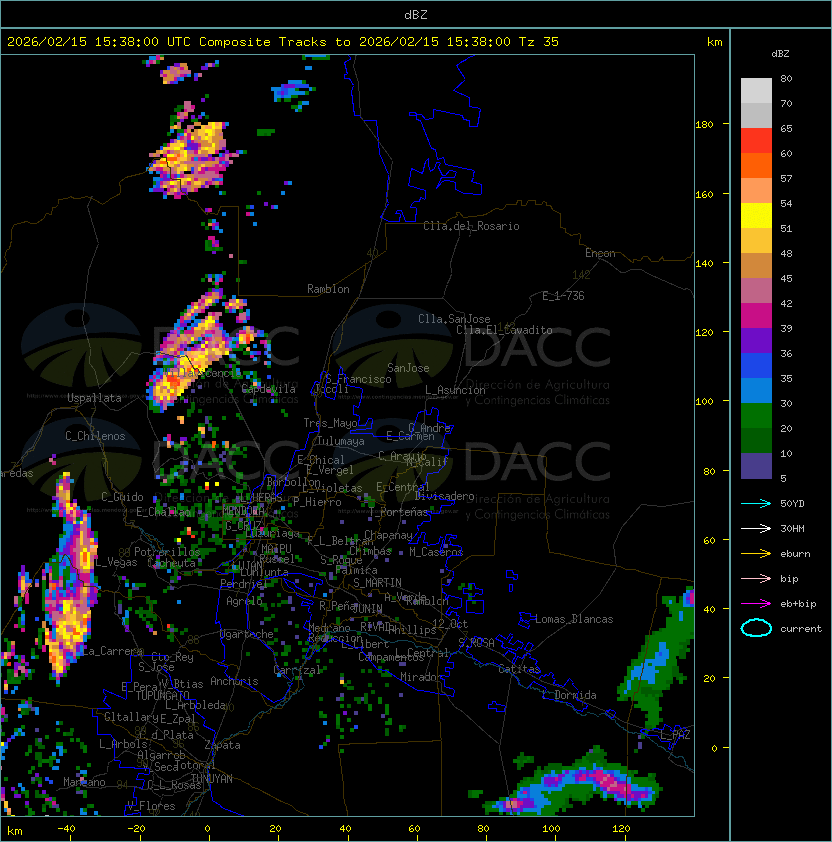Click the 'dBZ' label above the color scale
Image resolution: width=832 pixels, height=842 pixels.
(x=780, y=54)
